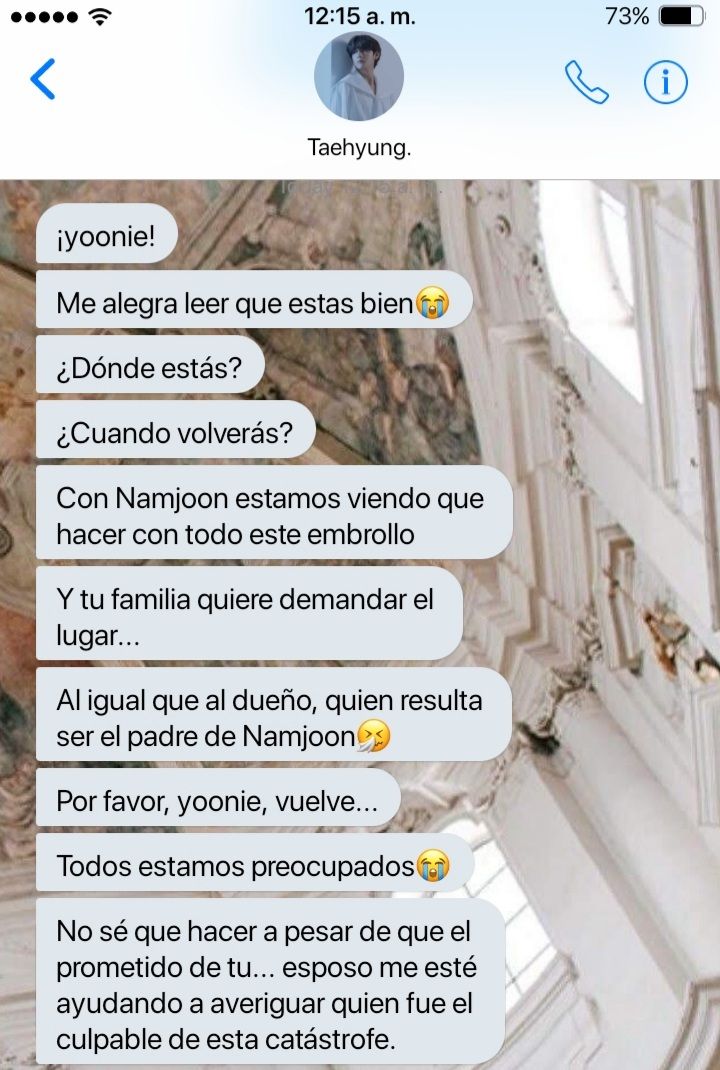Tap the Taehyung. contact name

(x=359, y=147)
